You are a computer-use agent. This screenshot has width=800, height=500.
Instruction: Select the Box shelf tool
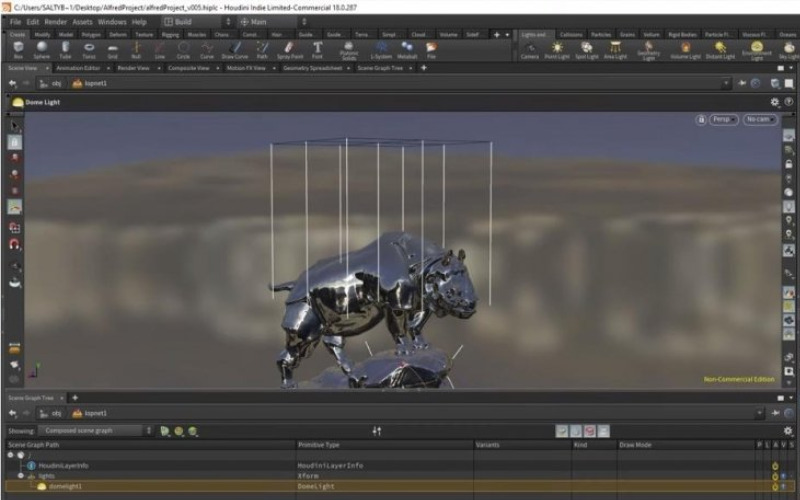[18, 50]
